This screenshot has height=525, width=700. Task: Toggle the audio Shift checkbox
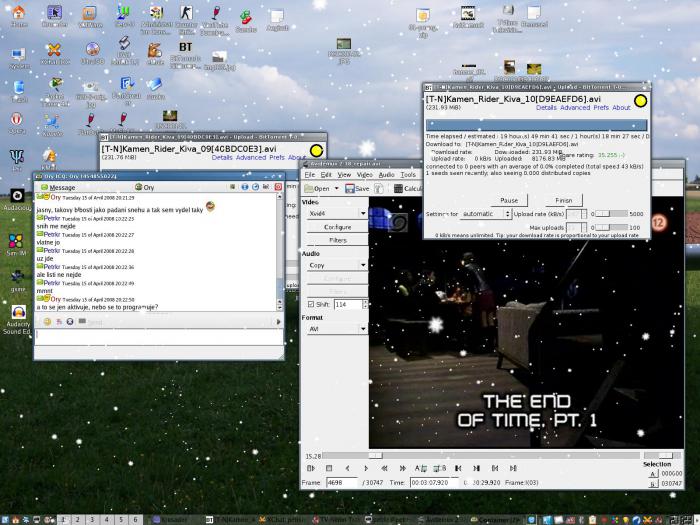[311, 304]
